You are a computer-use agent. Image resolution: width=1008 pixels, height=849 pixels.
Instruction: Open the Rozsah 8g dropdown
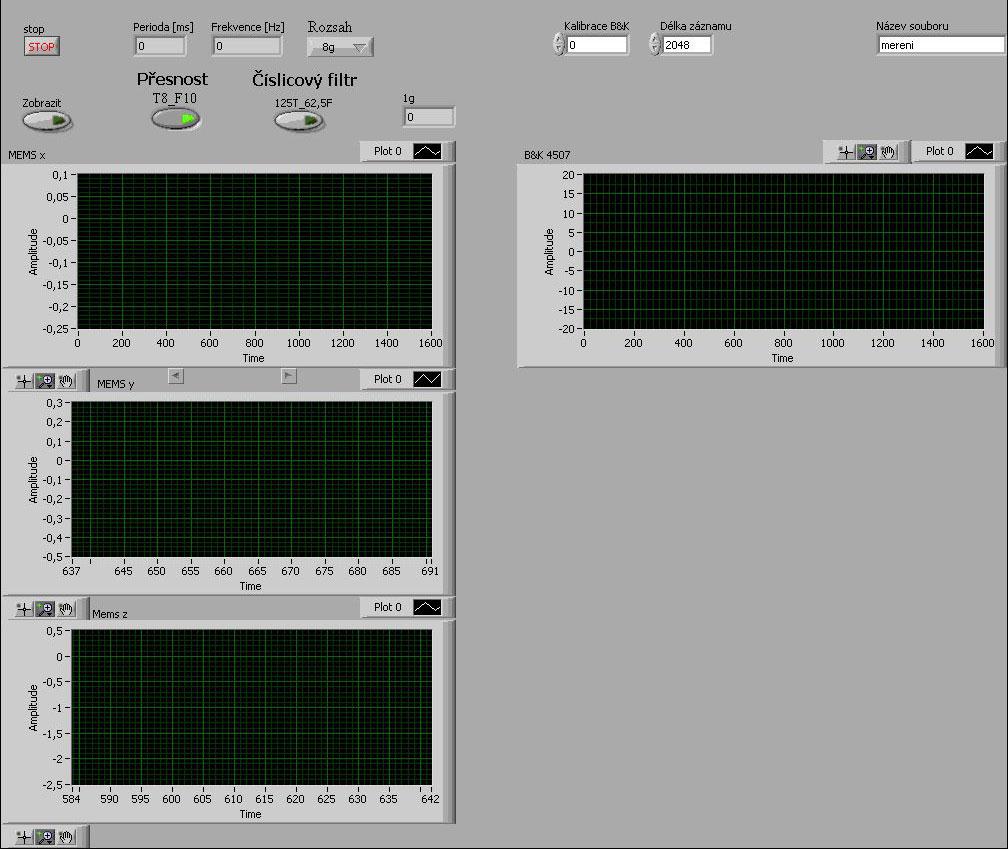(x=340, y=47)
